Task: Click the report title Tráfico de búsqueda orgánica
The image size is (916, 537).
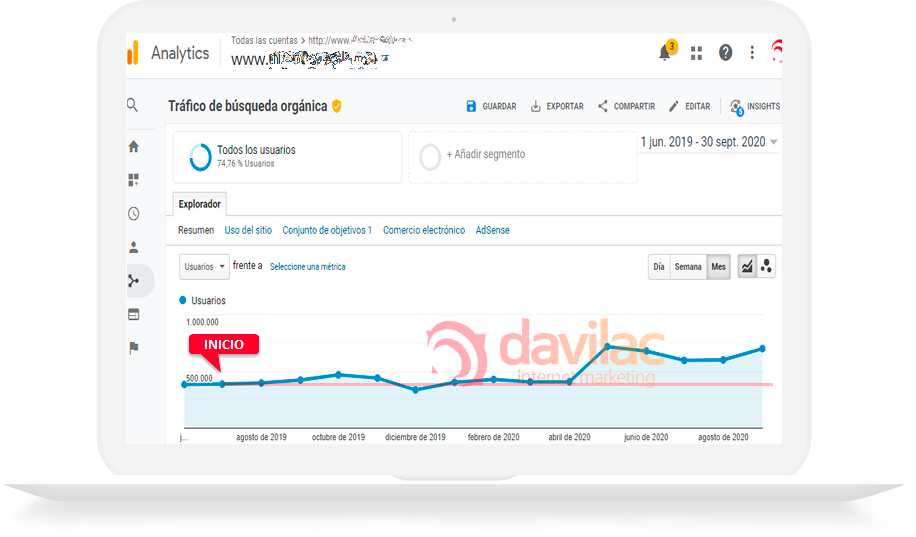Action: (248, 106)
